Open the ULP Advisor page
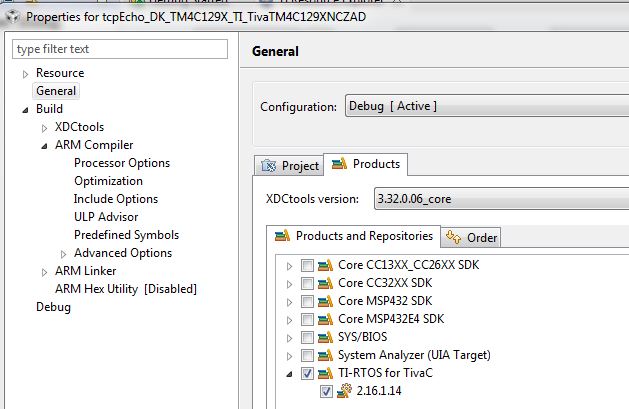Screen dimensions: 629x409 click(x=106, y=217)
